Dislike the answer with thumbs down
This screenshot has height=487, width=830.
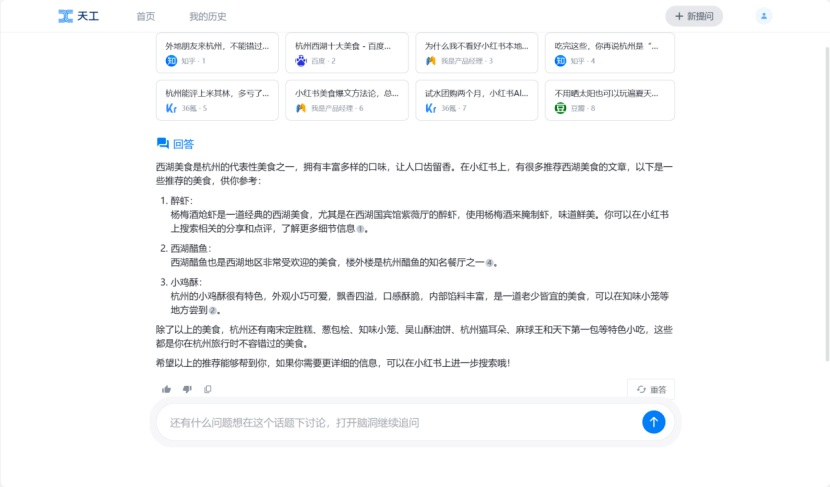pos(187,389)
